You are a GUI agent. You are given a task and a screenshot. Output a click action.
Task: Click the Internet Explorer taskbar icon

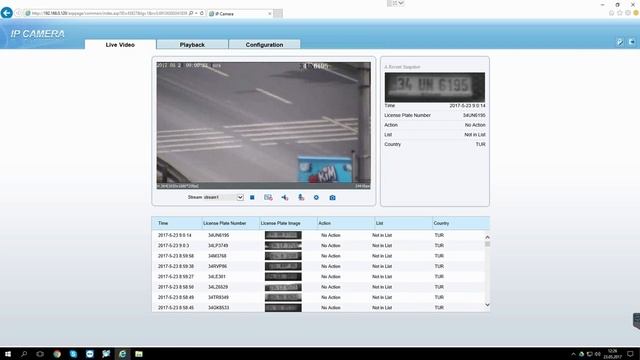pos(122,354)
